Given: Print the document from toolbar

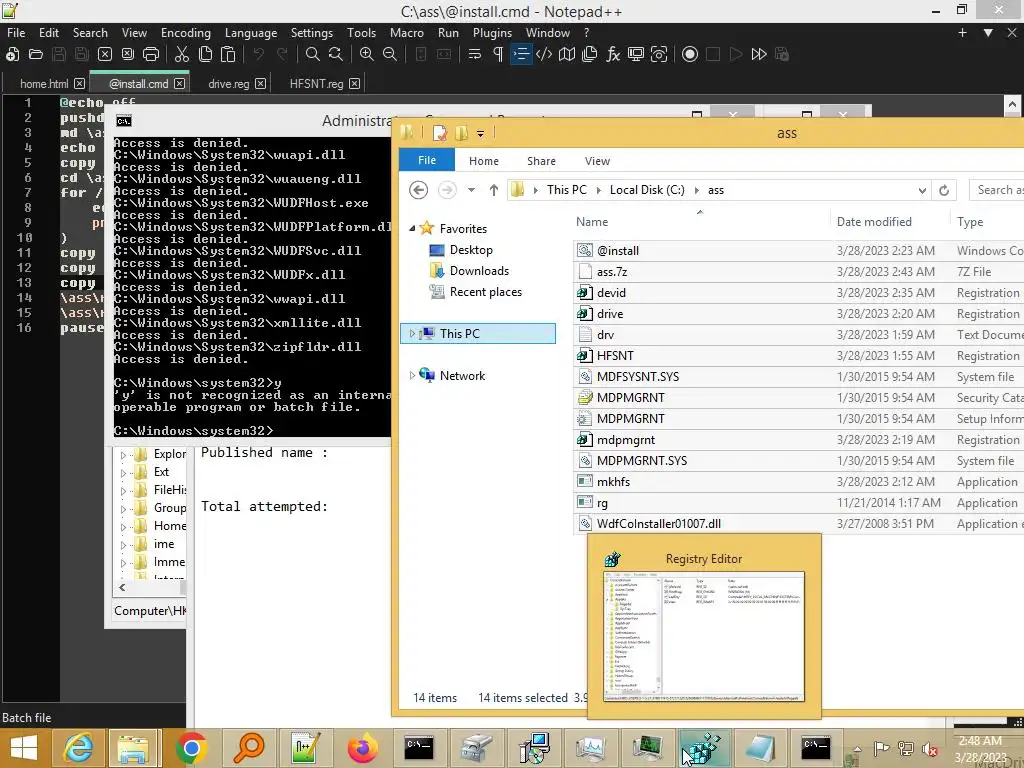Looking at the screenshot, I should pos(151,54).
